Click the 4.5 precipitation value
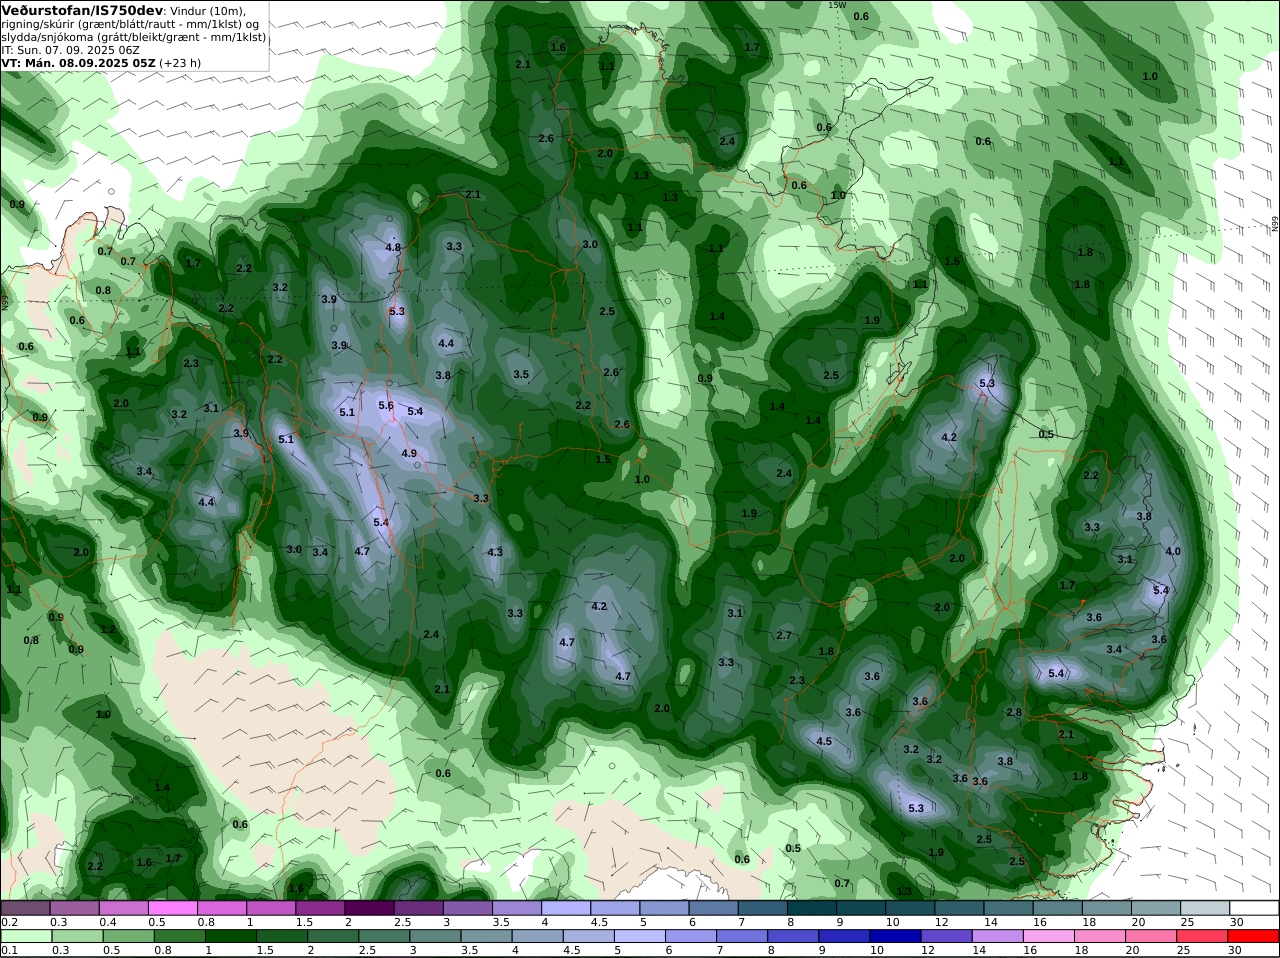 824,742
